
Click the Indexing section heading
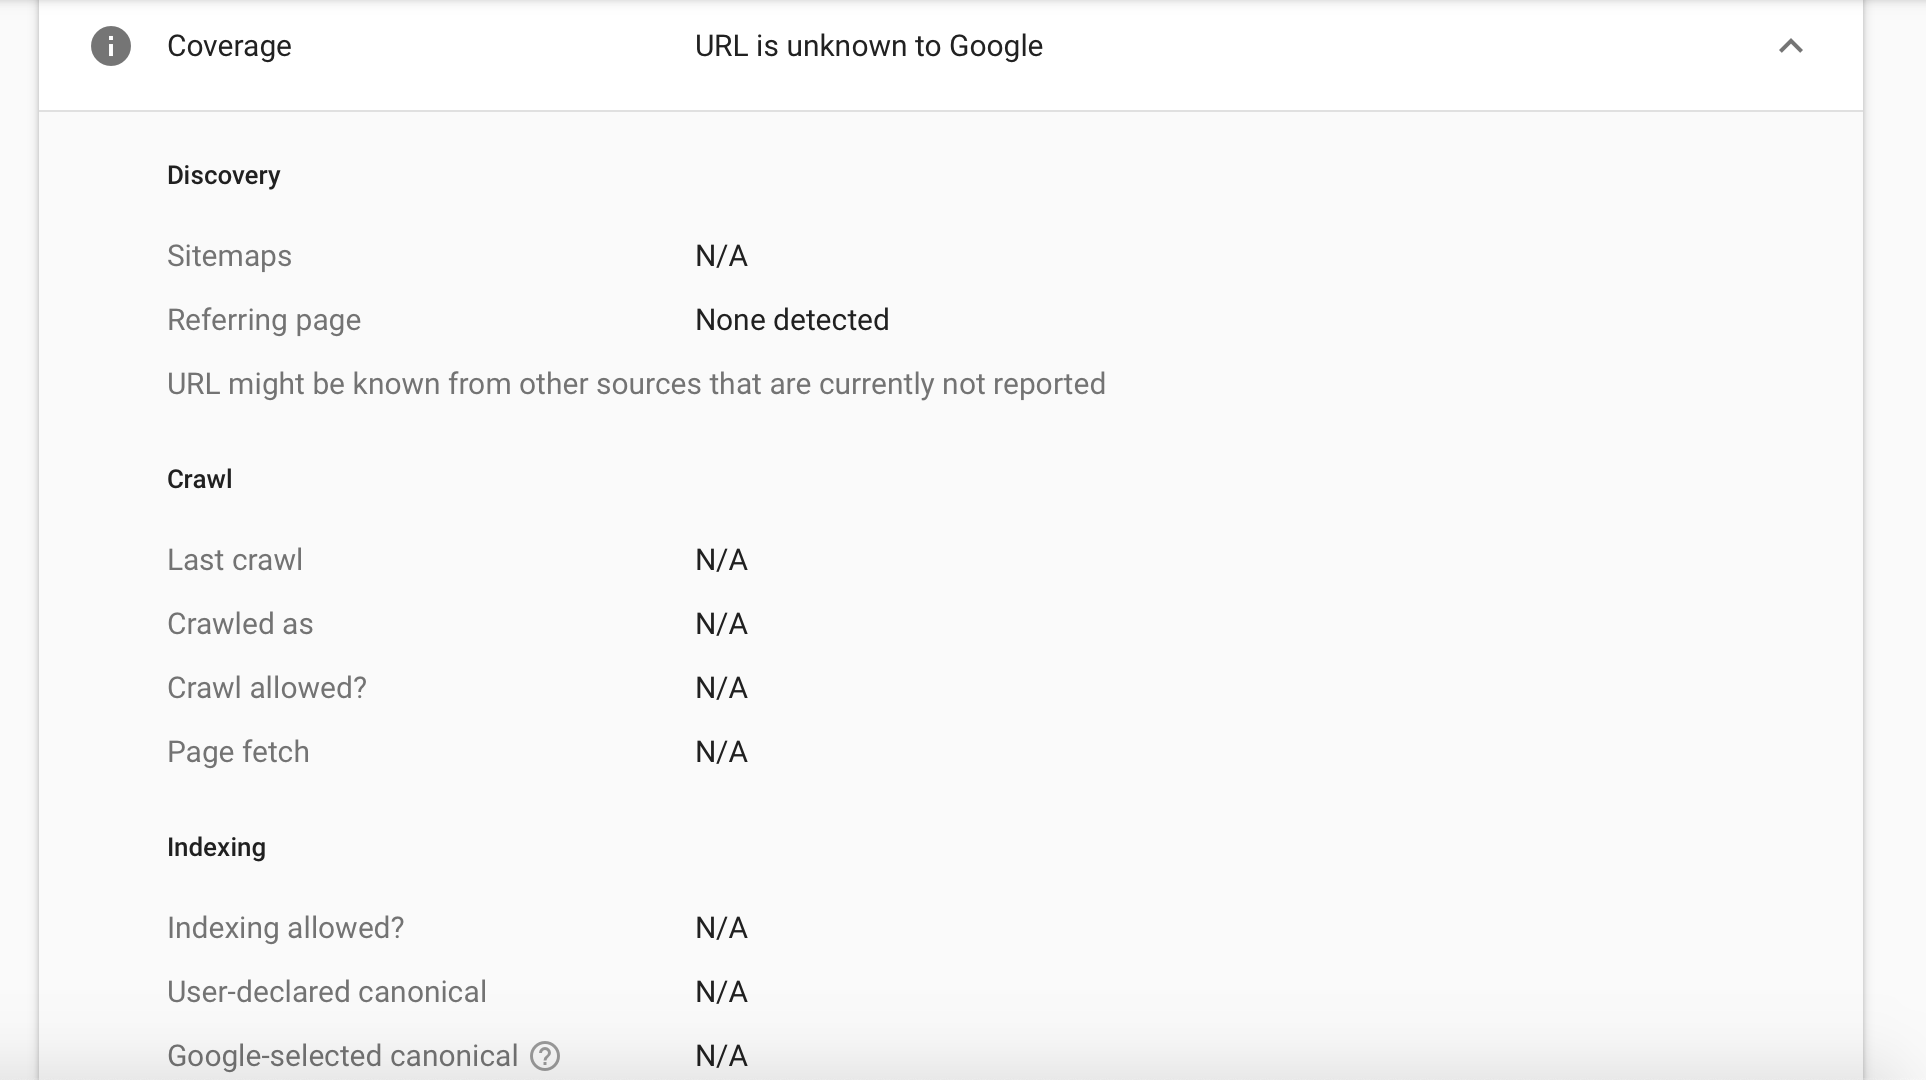pyautogui.click(x=216, y=847)
